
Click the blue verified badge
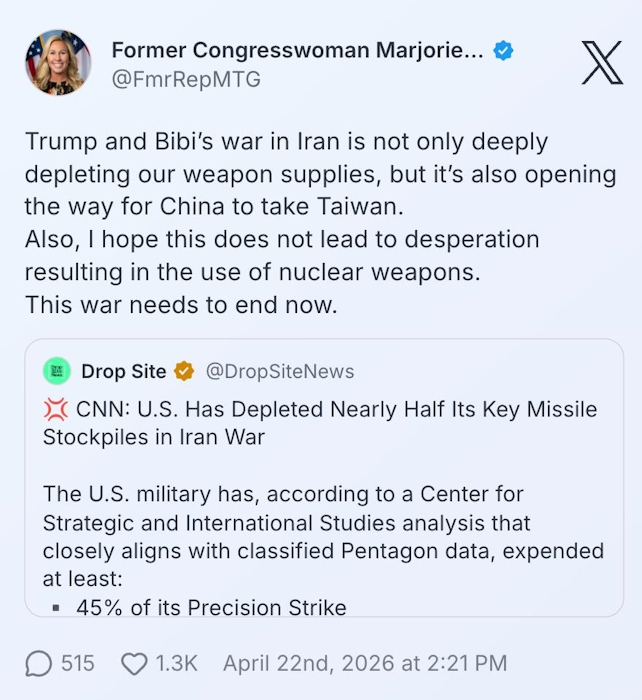coord(503,50)
